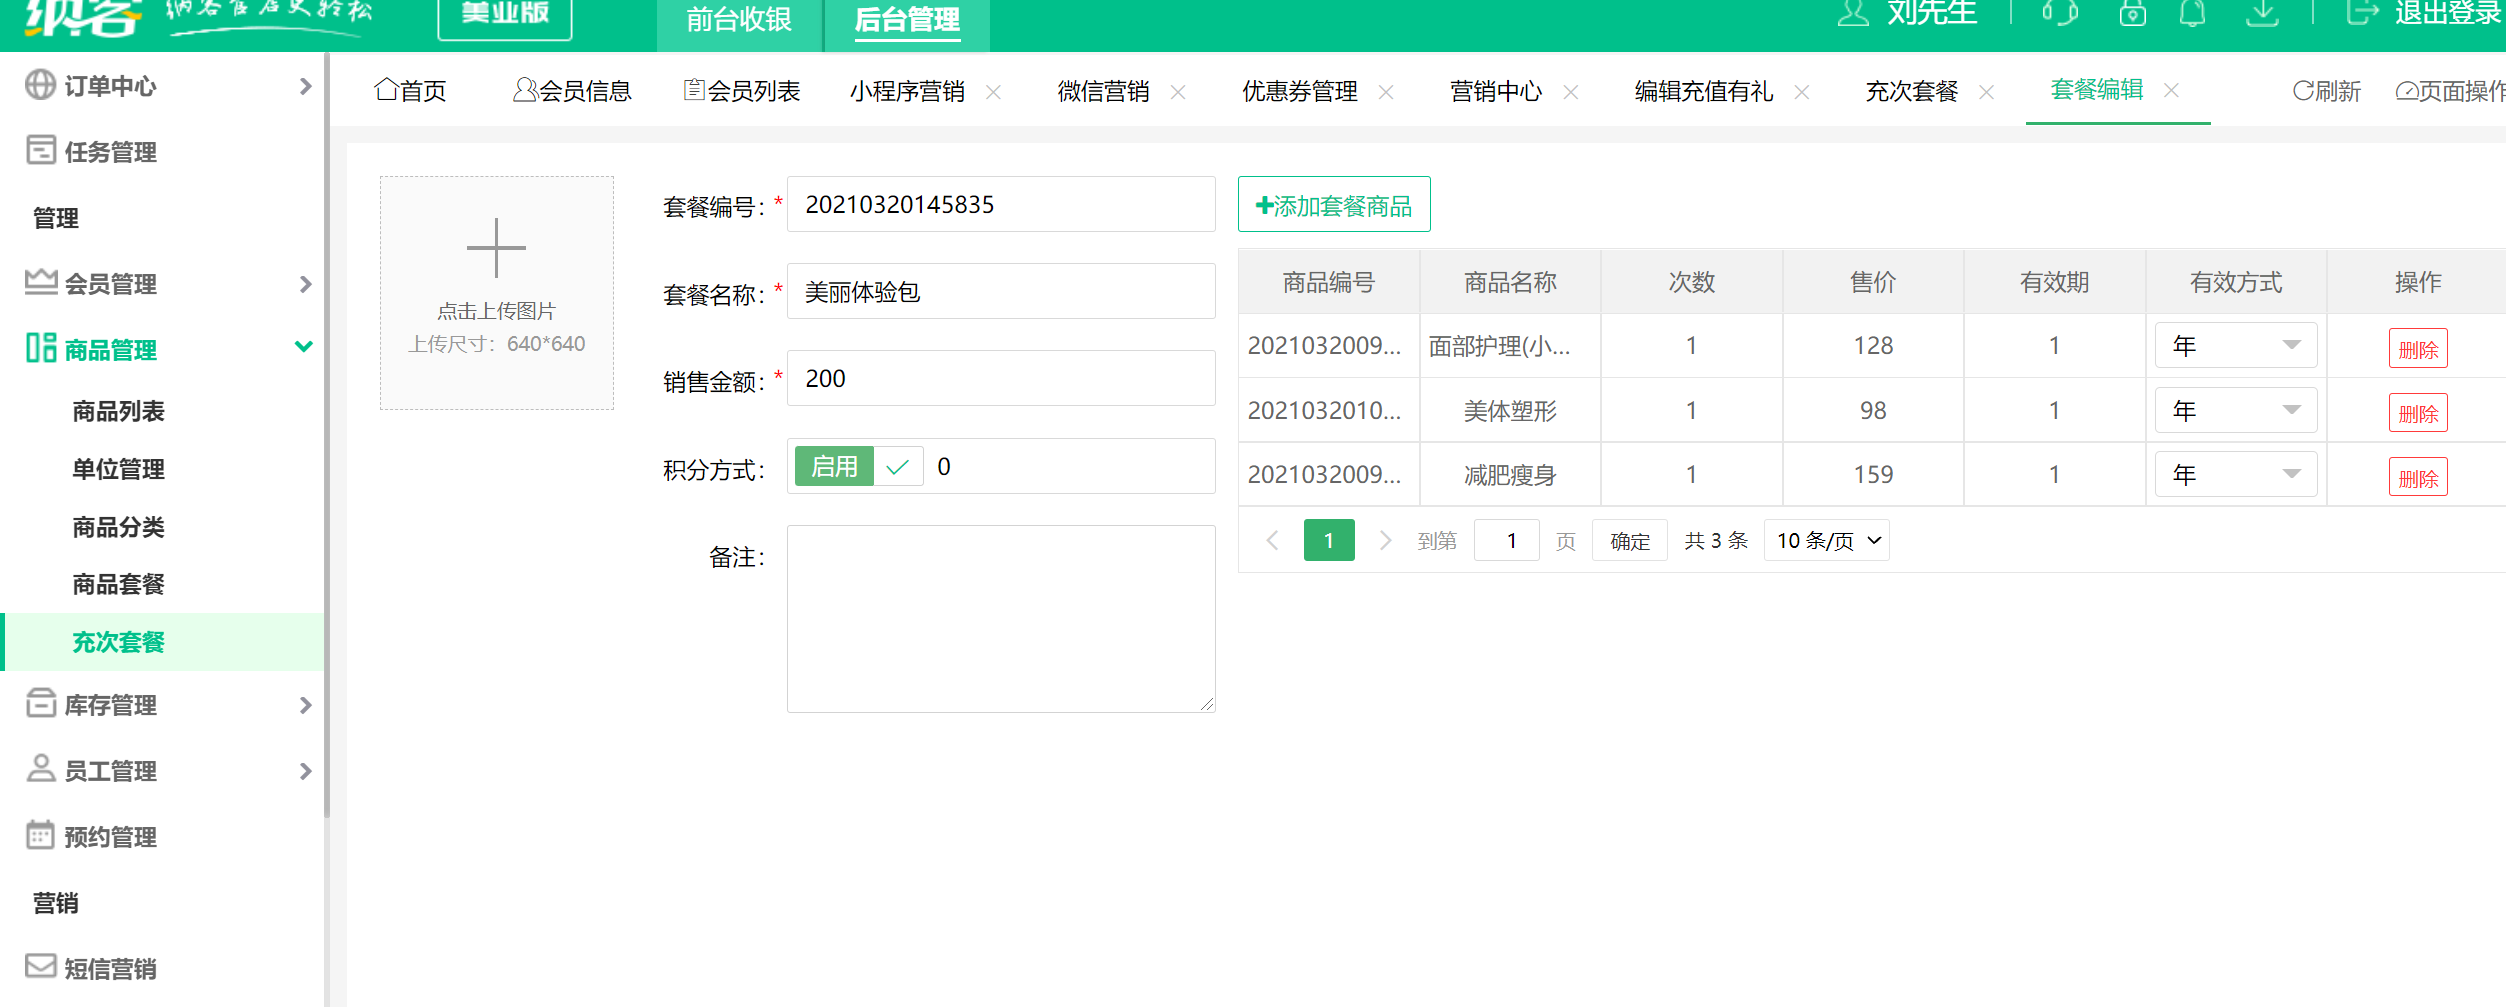Select 商品套餐 in the sidebar
Image resolution: width=2506 pixels, height=1007 pixels.
pos(118,584)
